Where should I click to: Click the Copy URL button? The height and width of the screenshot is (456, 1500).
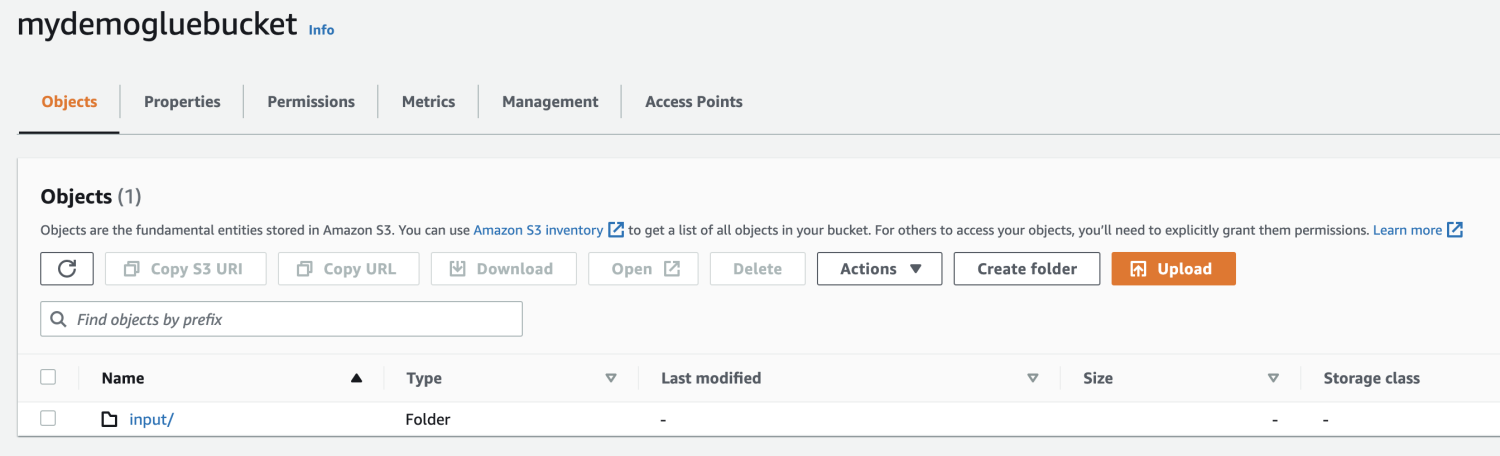tap(348, 269)
